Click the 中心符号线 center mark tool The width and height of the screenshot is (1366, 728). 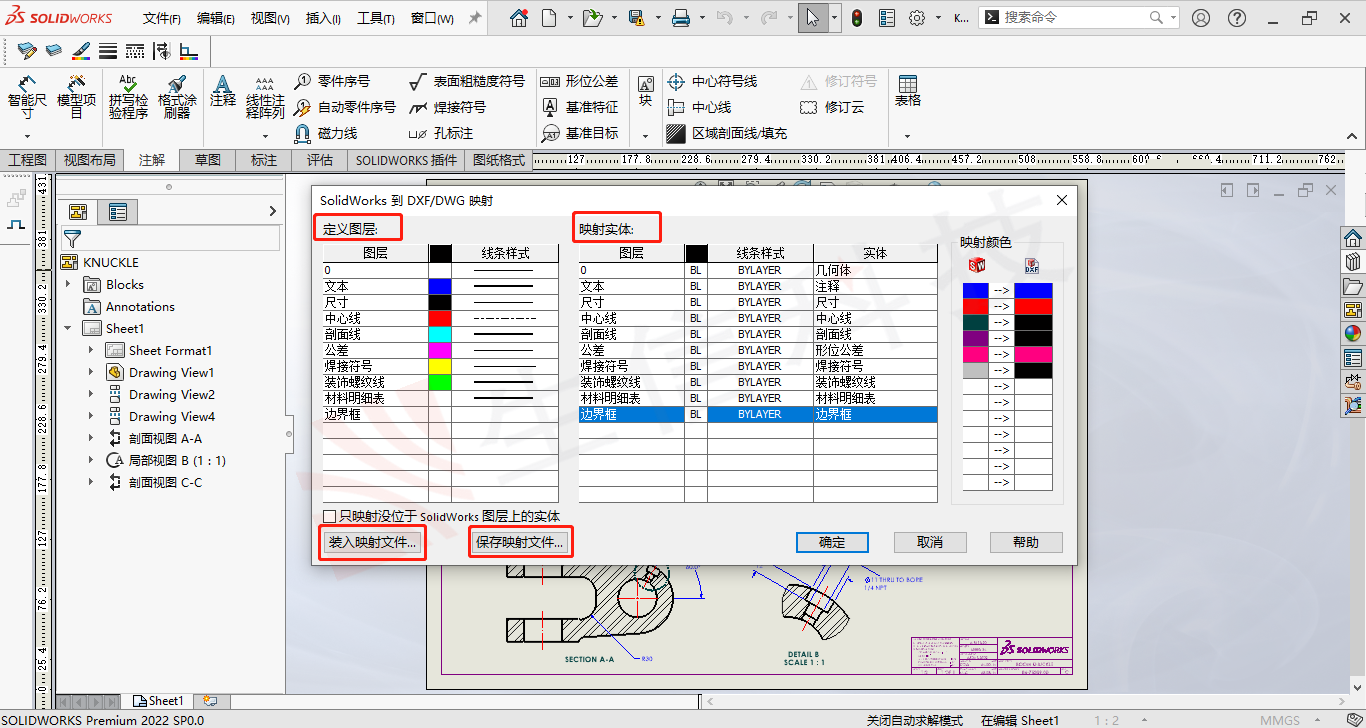click(712, 81)
